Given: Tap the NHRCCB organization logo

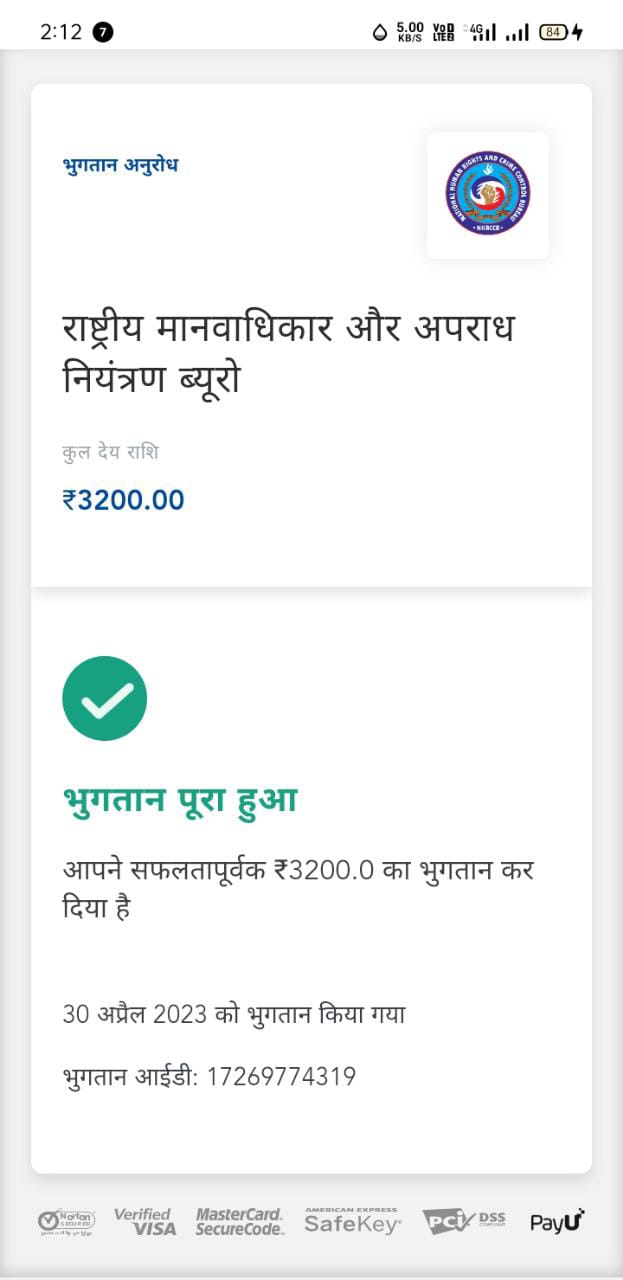Looking at the screenshot, I should pyautogui.click(x=487, y=194).
